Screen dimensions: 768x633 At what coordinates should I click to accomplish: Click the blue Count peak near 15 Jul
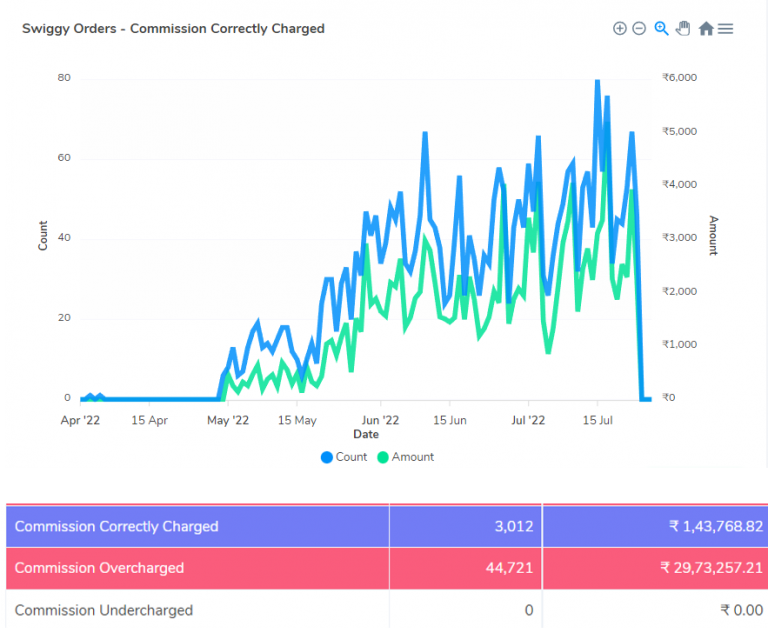point(597,81)
